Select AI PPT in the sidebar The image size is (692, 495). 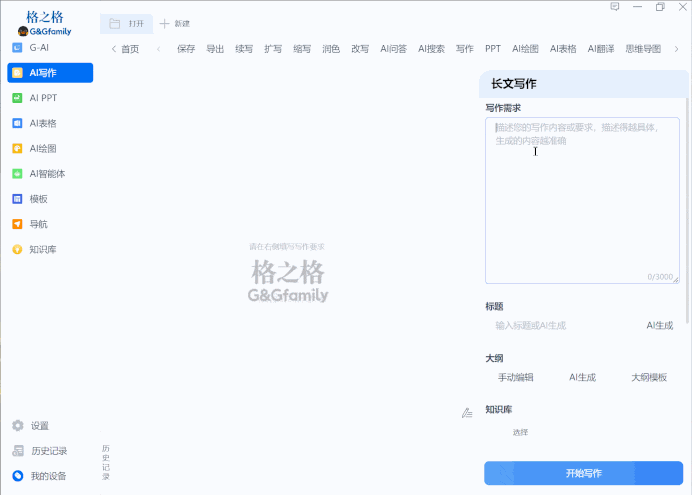(x=42, y=98)
